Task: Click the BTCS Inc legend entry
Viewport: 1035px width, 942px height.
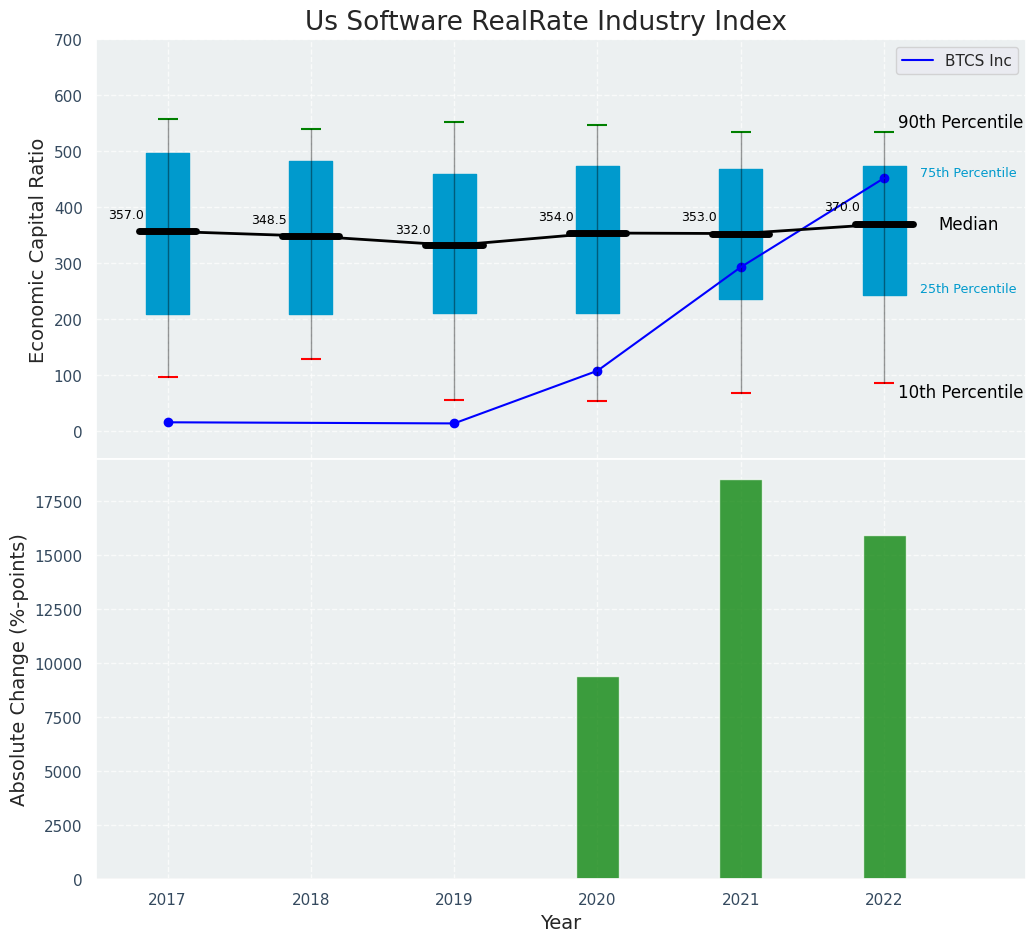Action: tap(957, 61)
